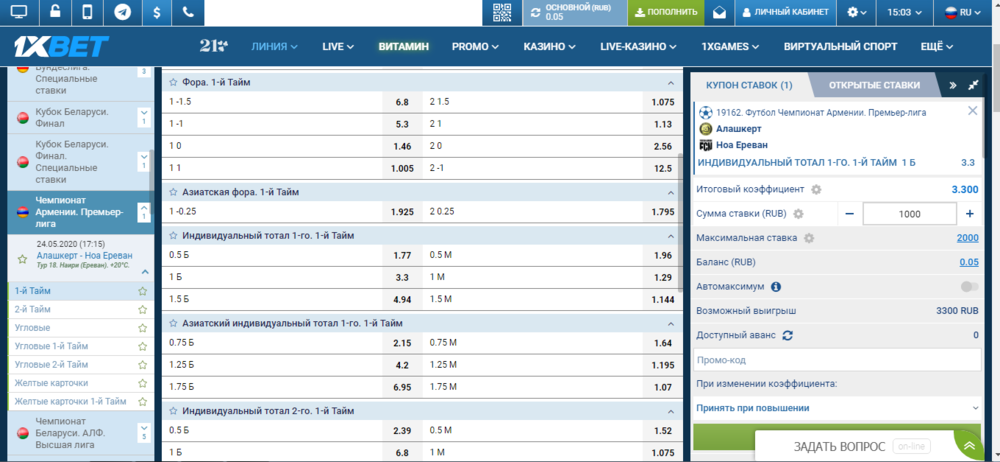The height and width of the screenshot is (462, 1000).
Task: Select odds 6.8 for Фора 1 -1.5
Action: (x=402, y=102)
